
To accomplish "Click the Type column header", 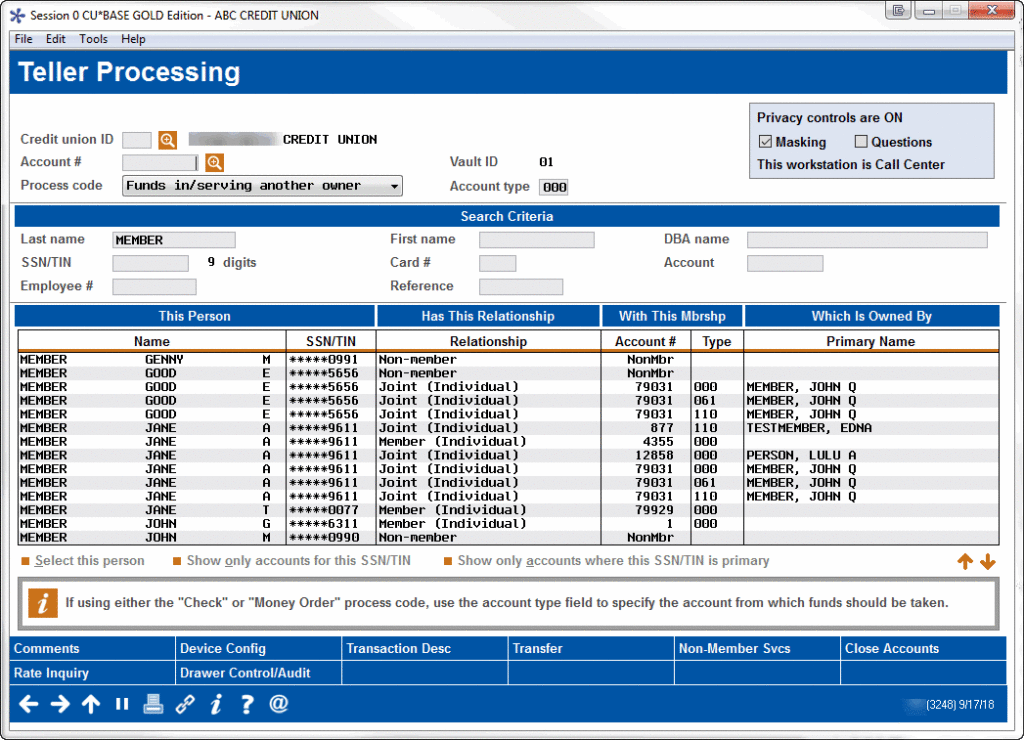I will [717, 342].
